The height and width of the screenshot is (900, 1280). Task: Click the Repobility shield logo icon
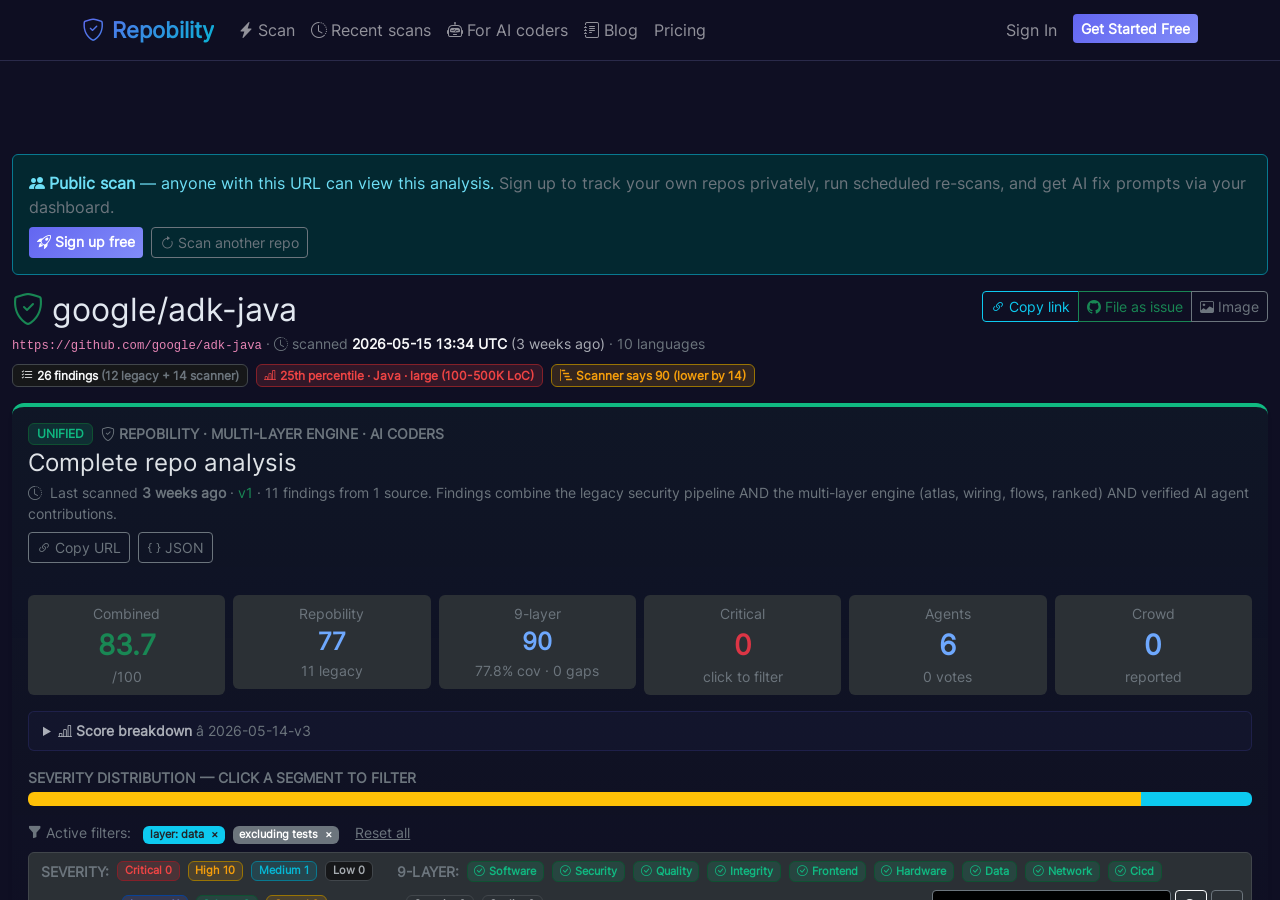click(x=93, y=30)
